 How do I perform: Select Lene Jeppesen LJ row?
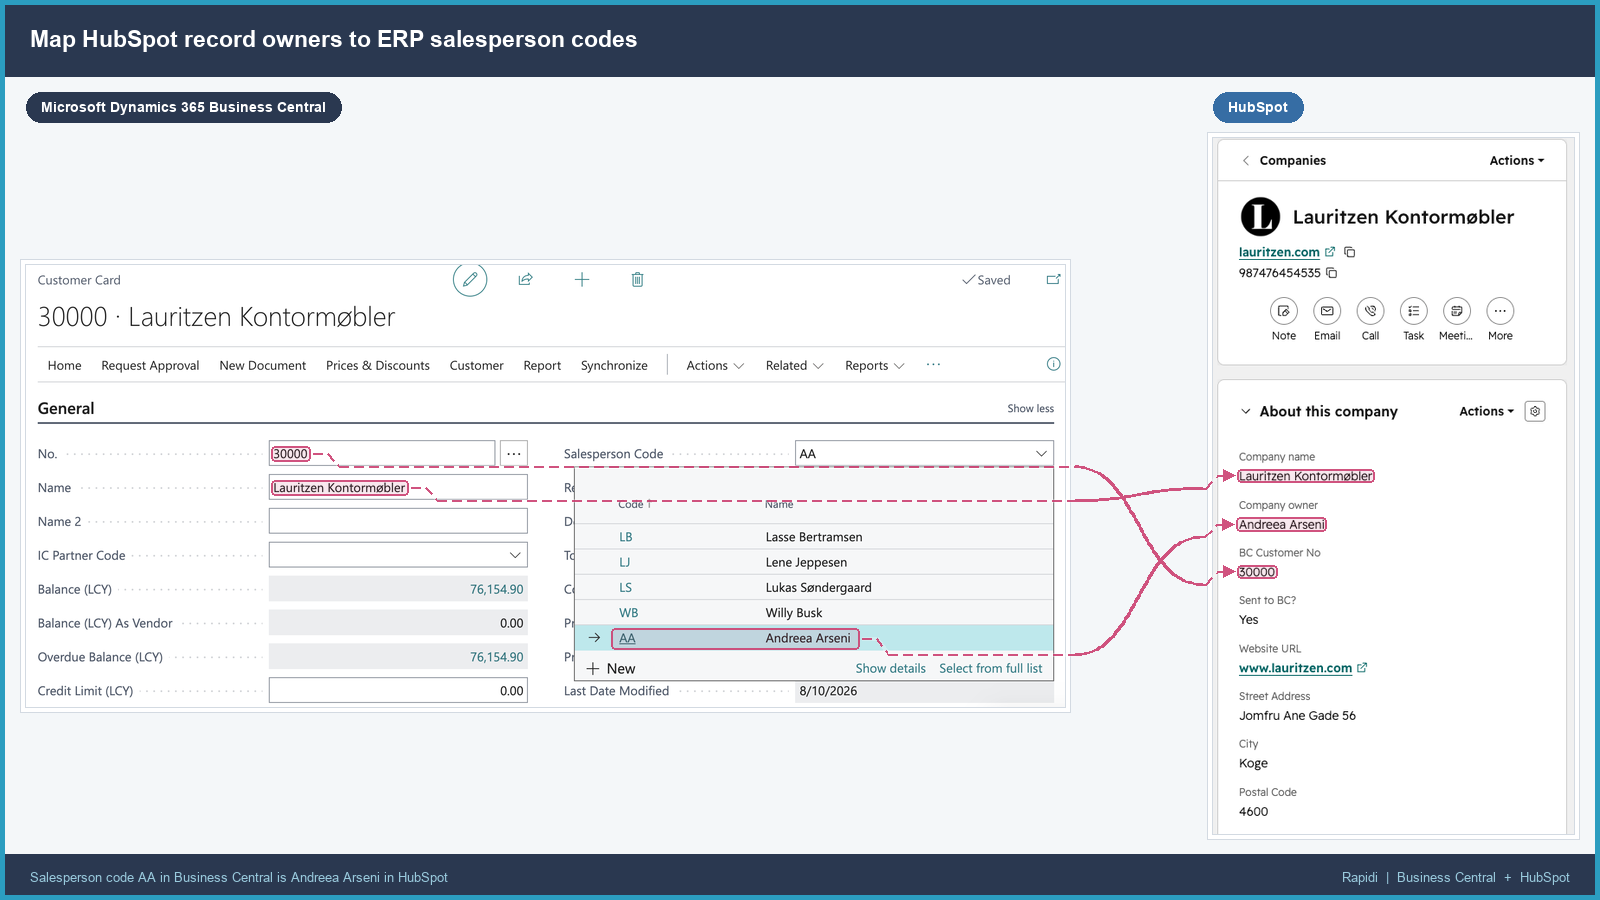[x=814, y=562]
